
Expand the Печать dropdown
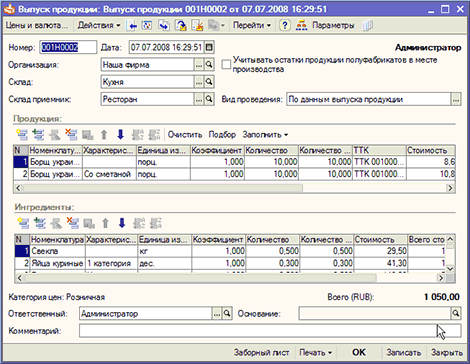tap(315, 352)
